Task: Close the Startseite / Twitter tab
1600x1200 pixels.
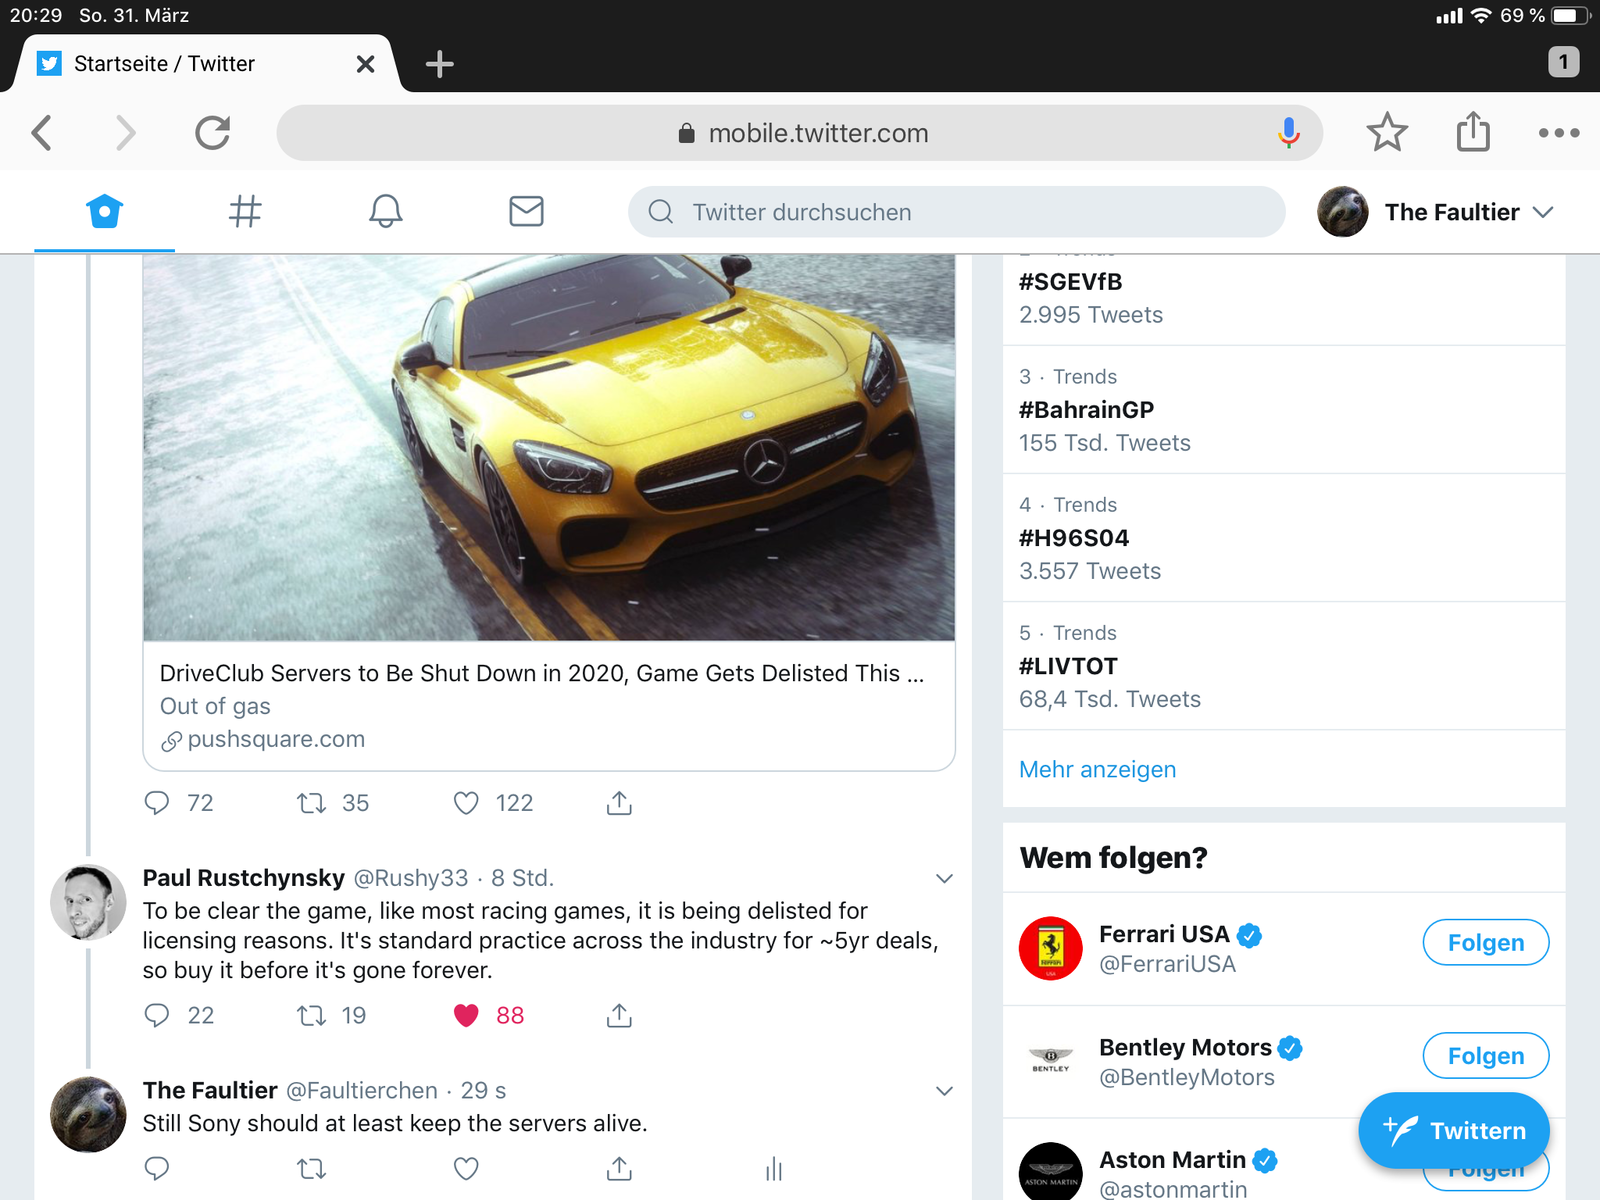Action: tap(365, 64)
